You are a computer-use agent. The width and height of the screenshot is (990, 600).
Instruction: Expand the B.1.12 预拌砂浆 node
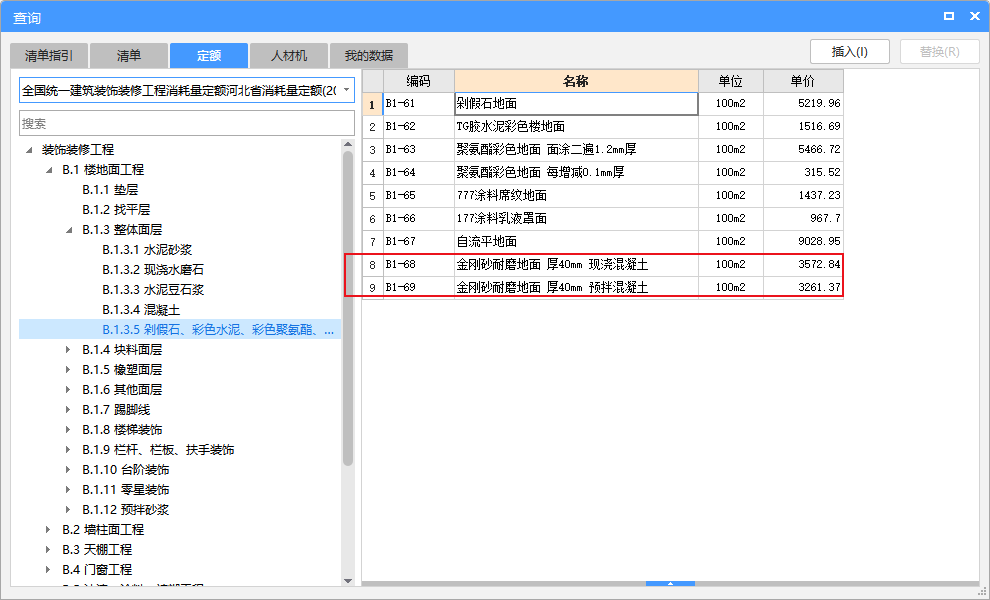(x=68, y=510)
